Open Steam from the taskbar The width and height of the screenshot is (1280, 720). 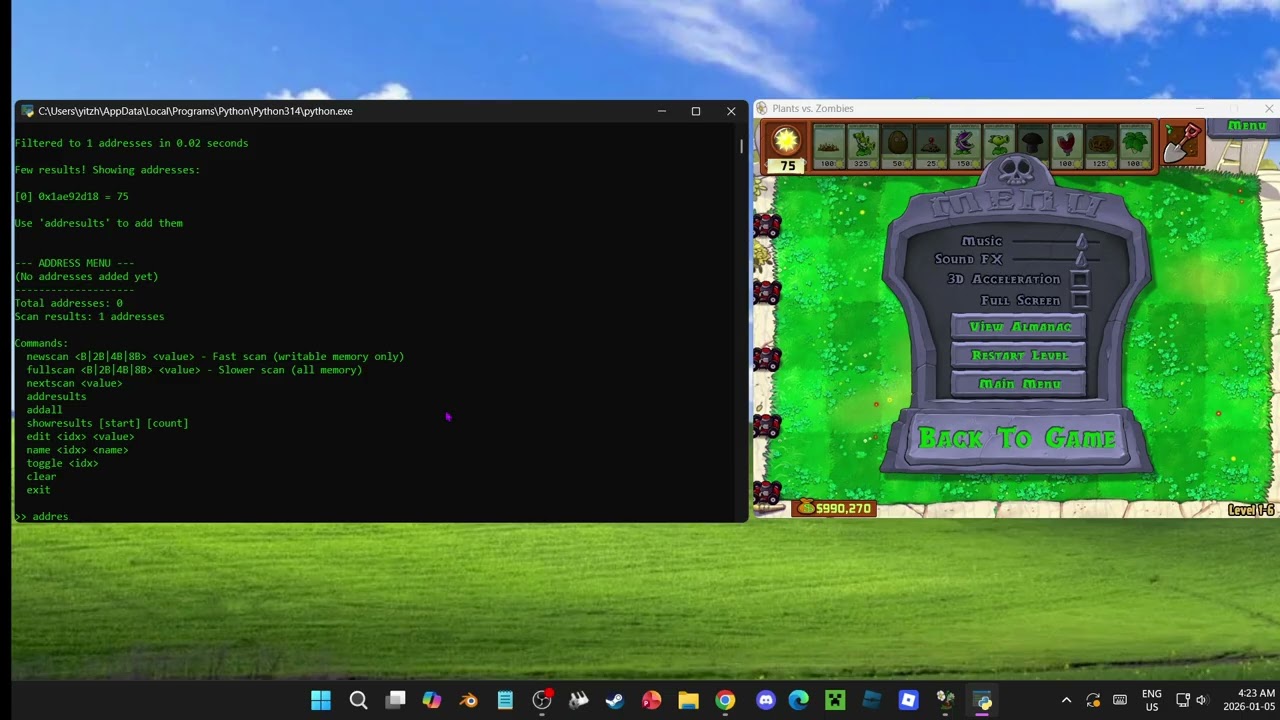(x=615, y=700)
